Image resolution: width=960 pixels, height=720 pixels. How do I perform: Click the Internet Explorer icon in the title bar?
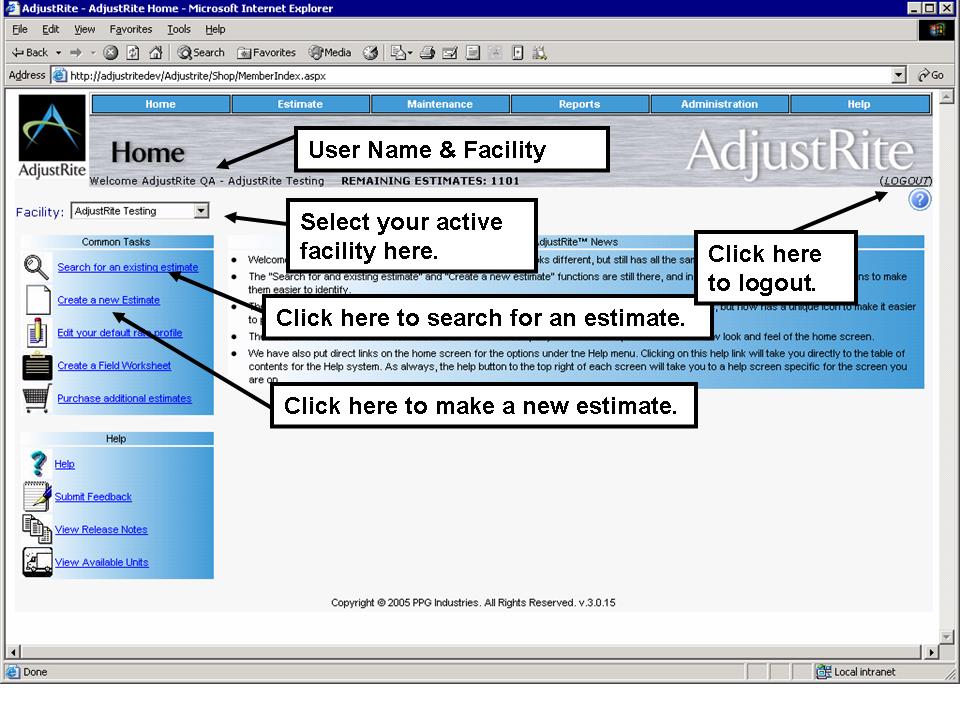[x=12, y=8]
